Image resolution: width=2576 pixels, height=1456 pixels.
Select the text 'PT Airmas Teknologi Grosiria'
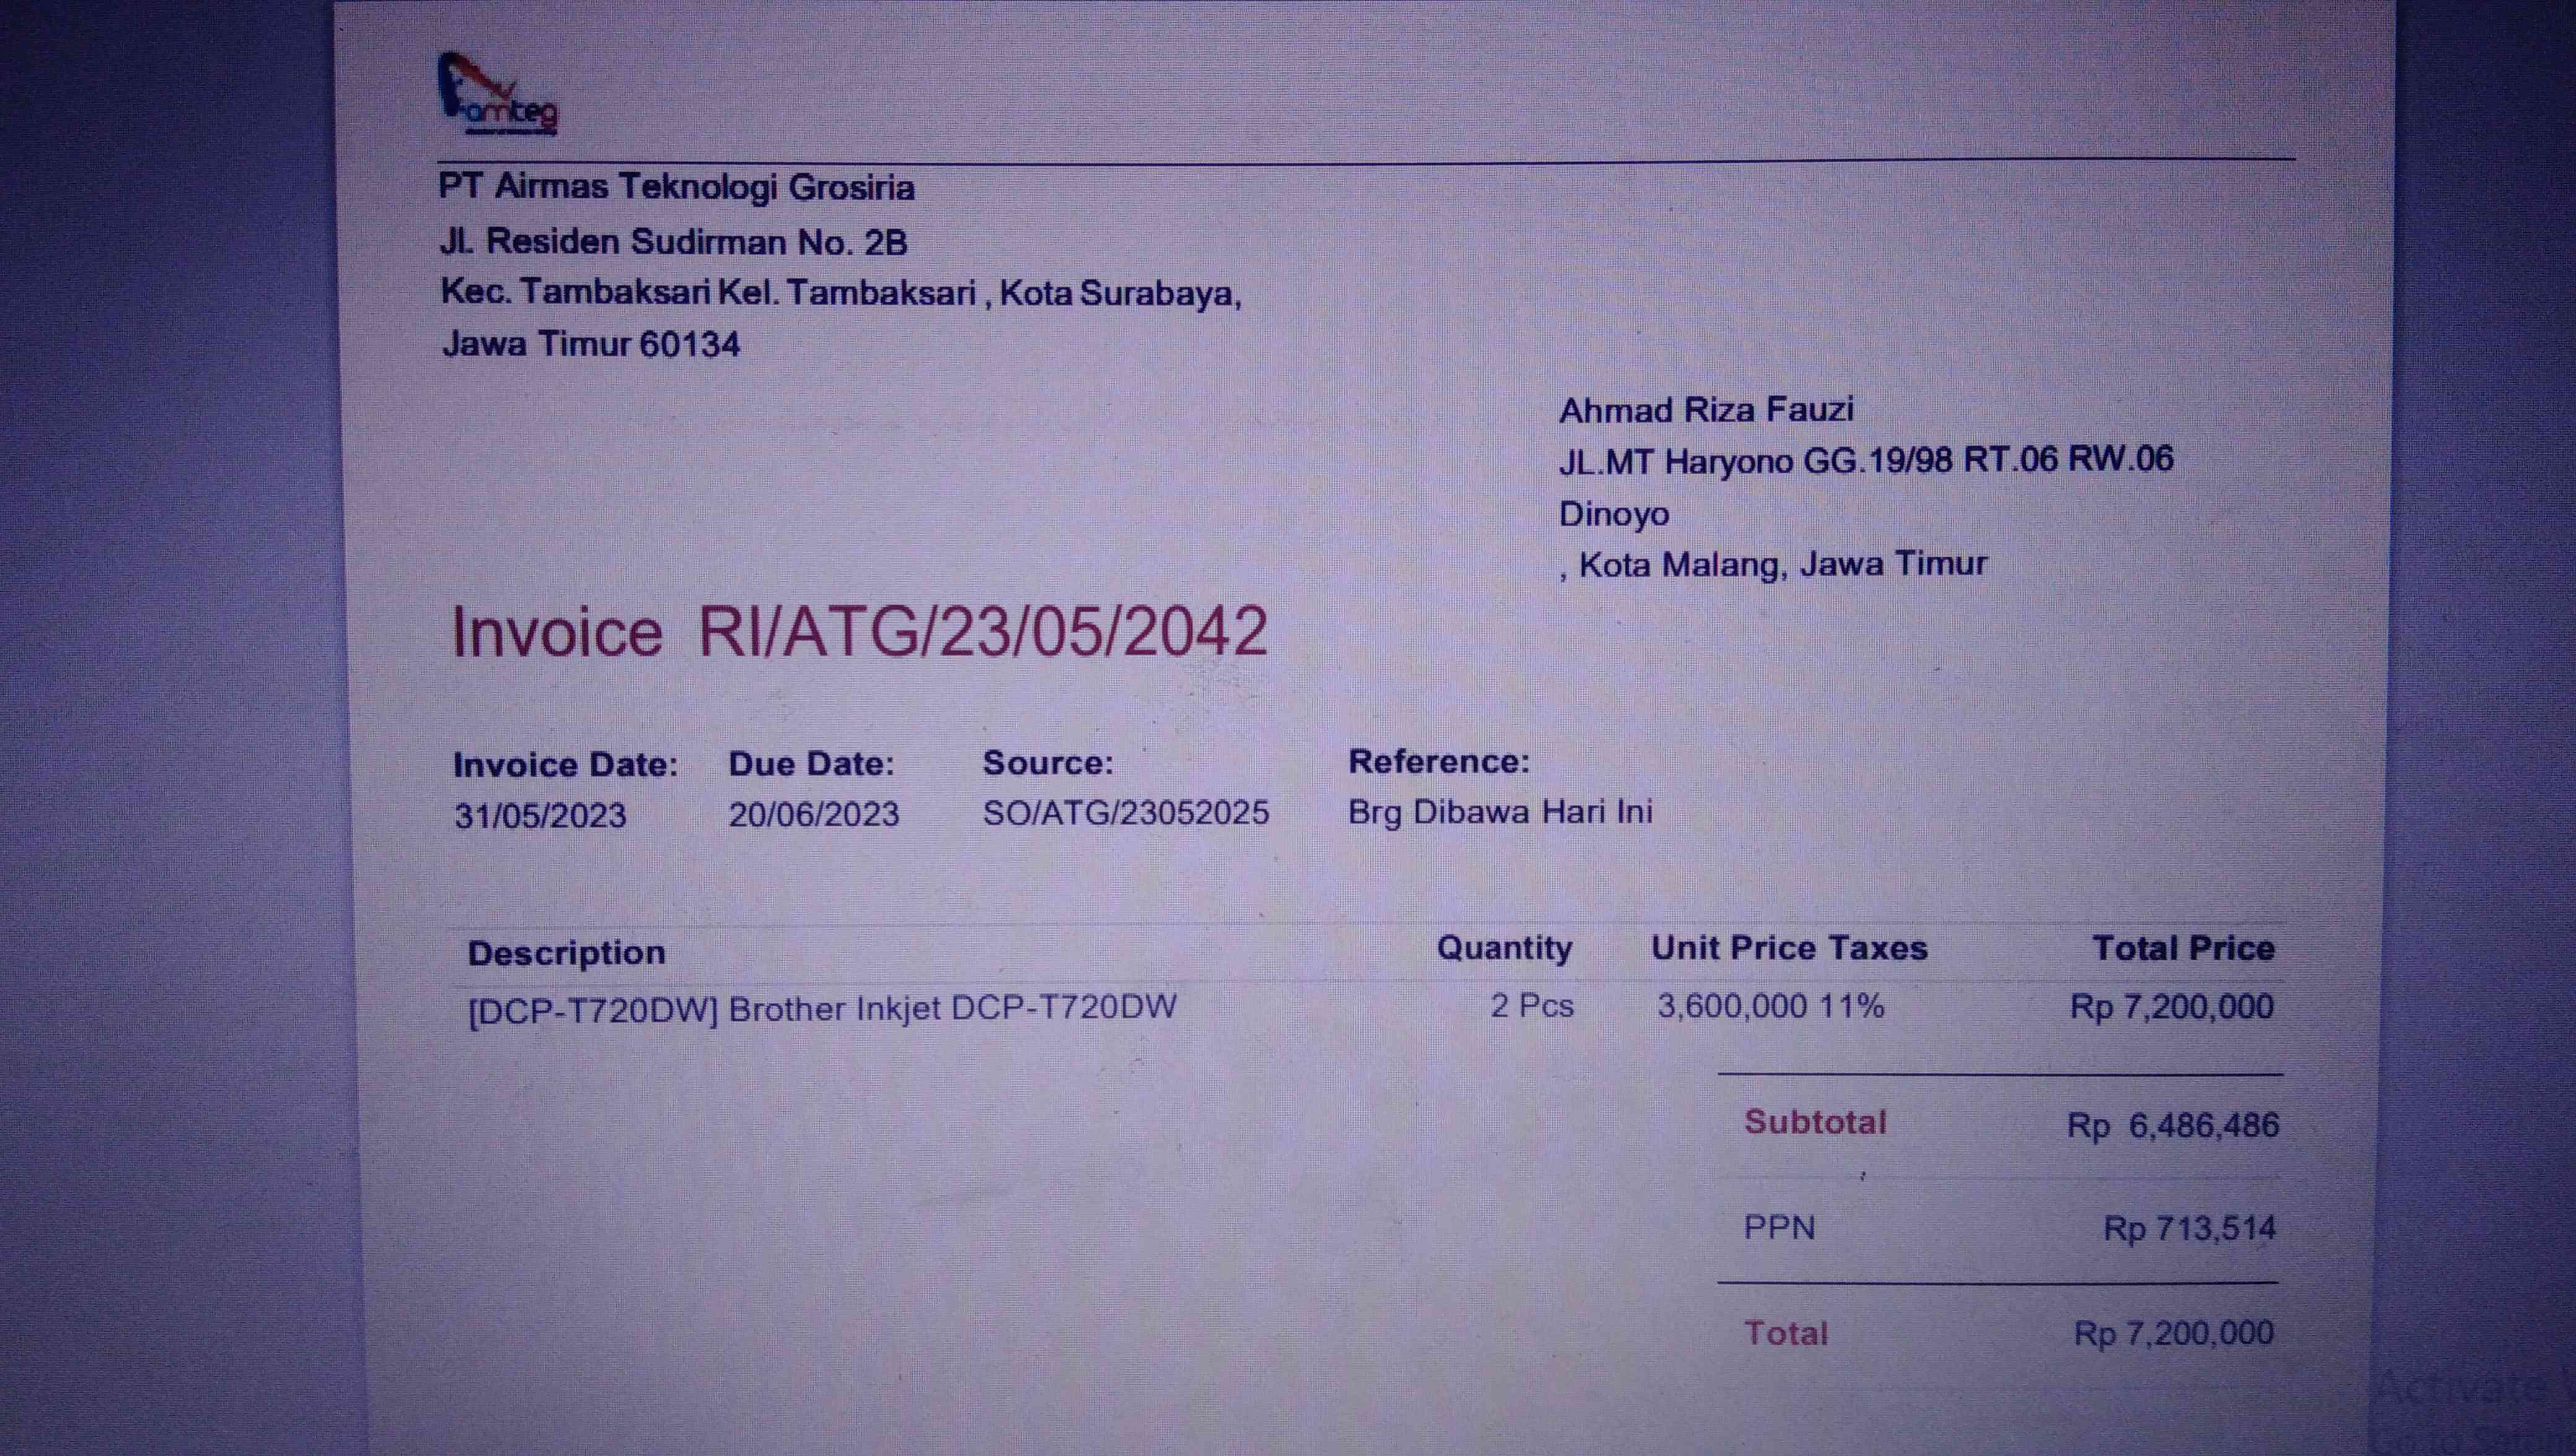tap(677, 187)
